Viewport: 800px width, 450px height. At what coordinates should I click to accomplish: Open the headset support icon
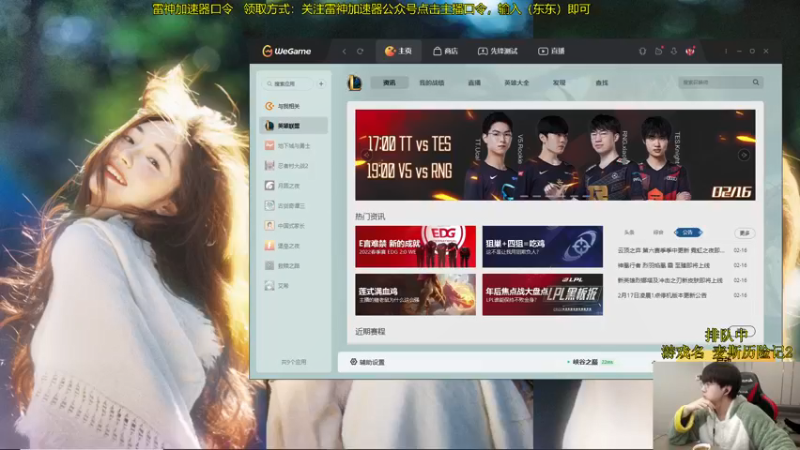(x=642, y=51)
